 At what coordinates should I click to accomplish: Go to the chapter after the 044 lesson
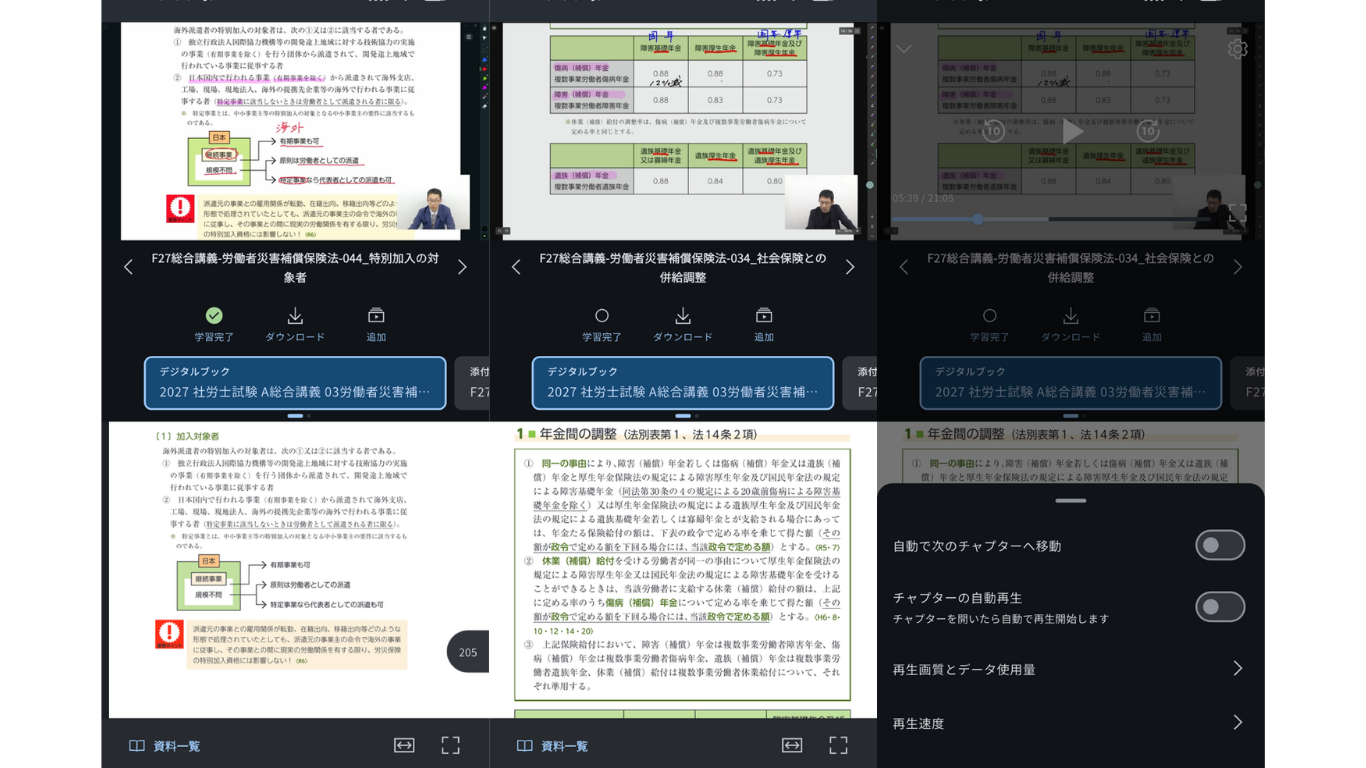point(462,267)
